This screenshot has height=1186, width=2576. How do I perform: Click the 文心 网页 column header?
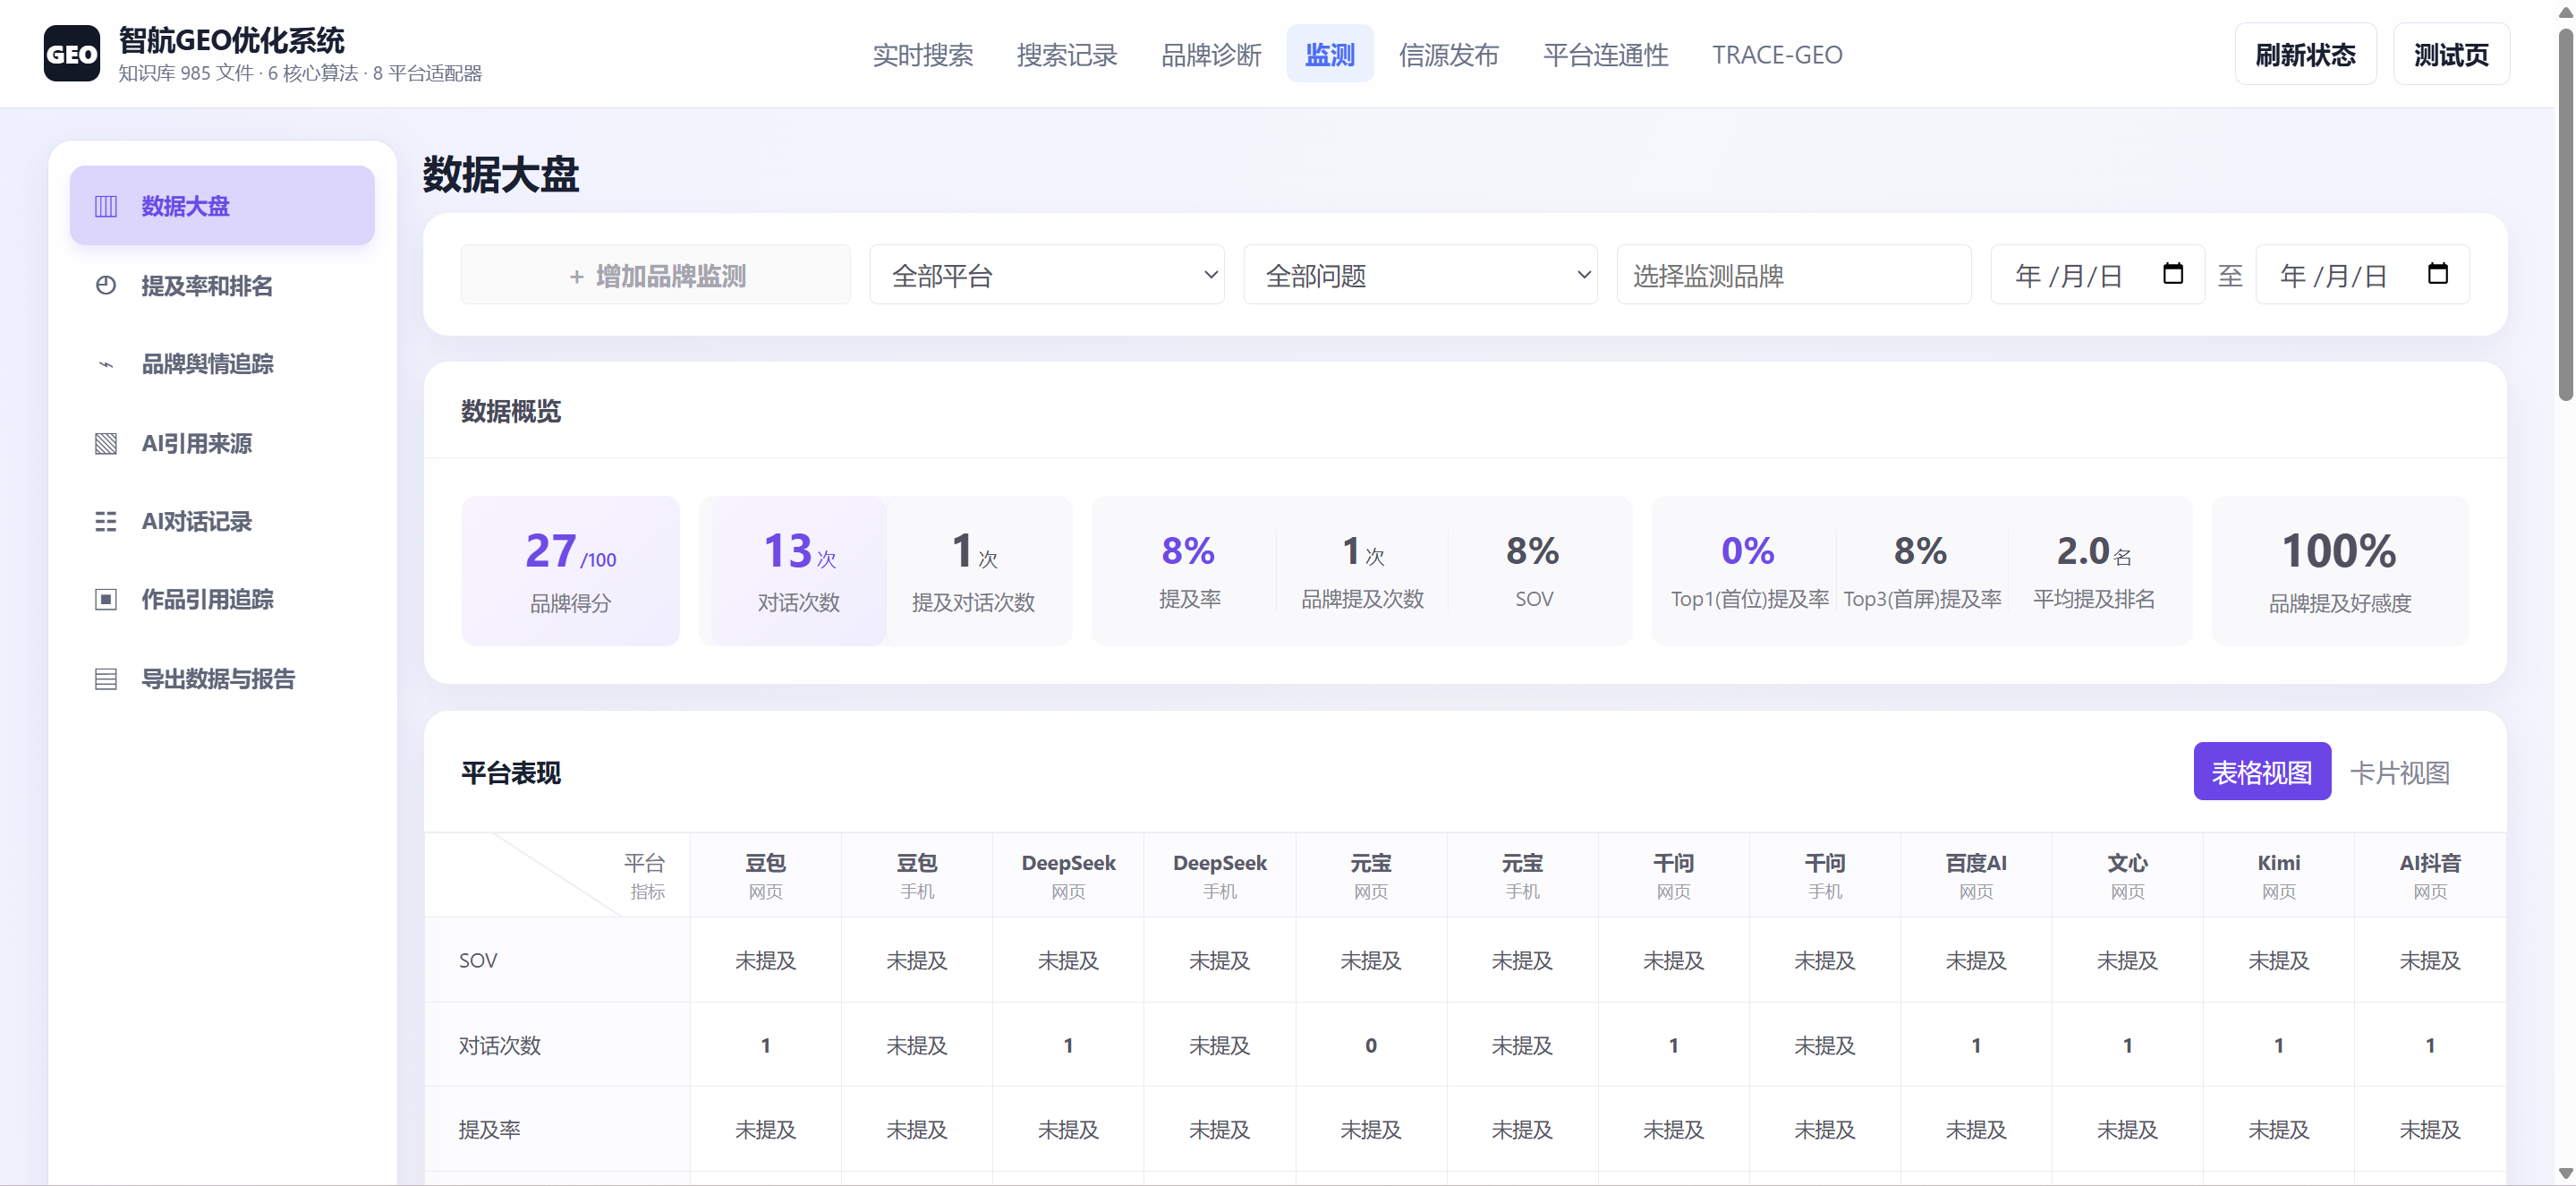[2128, 875]
